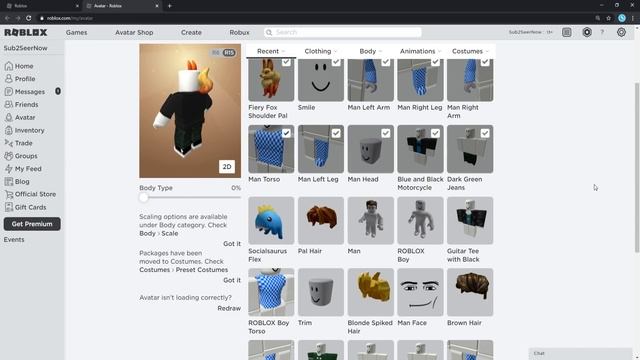The image size is (640, 360).
Task: Switch avatar preview to 2D
Action: [x=227, y=167]
